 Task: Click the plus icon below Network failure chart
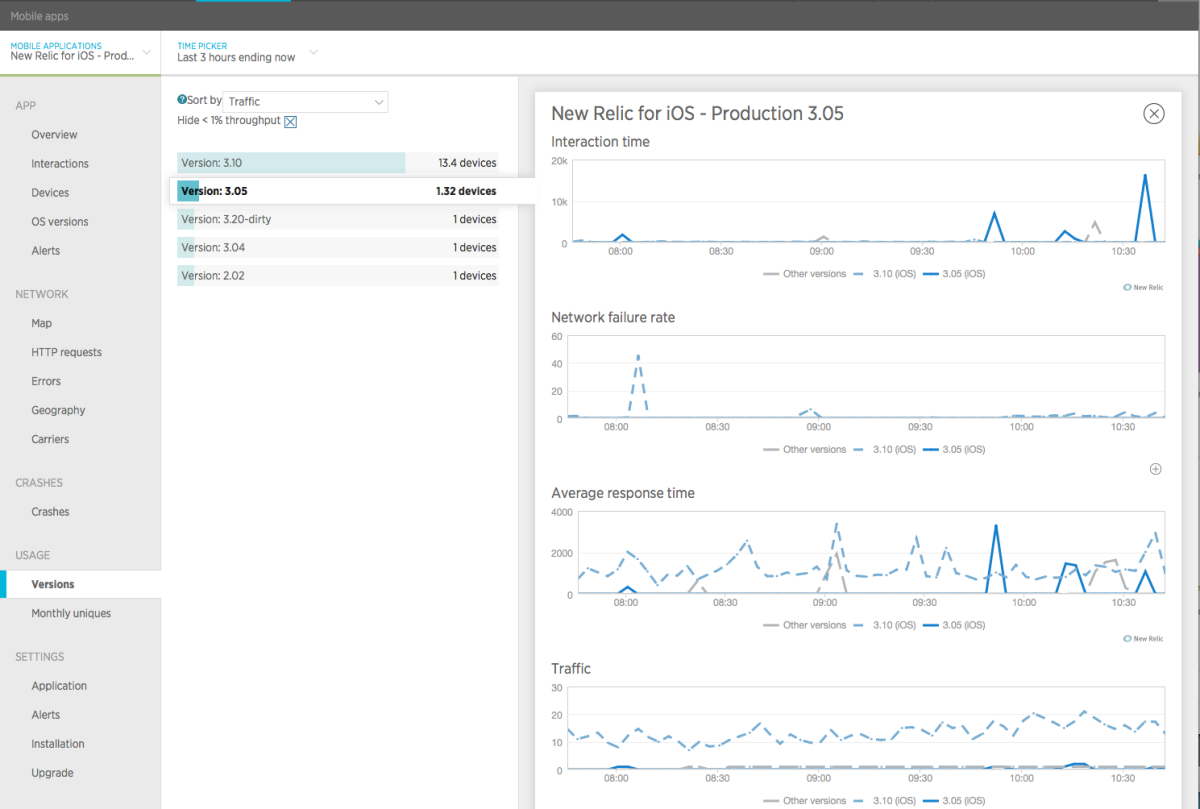tap(1156, 469)
